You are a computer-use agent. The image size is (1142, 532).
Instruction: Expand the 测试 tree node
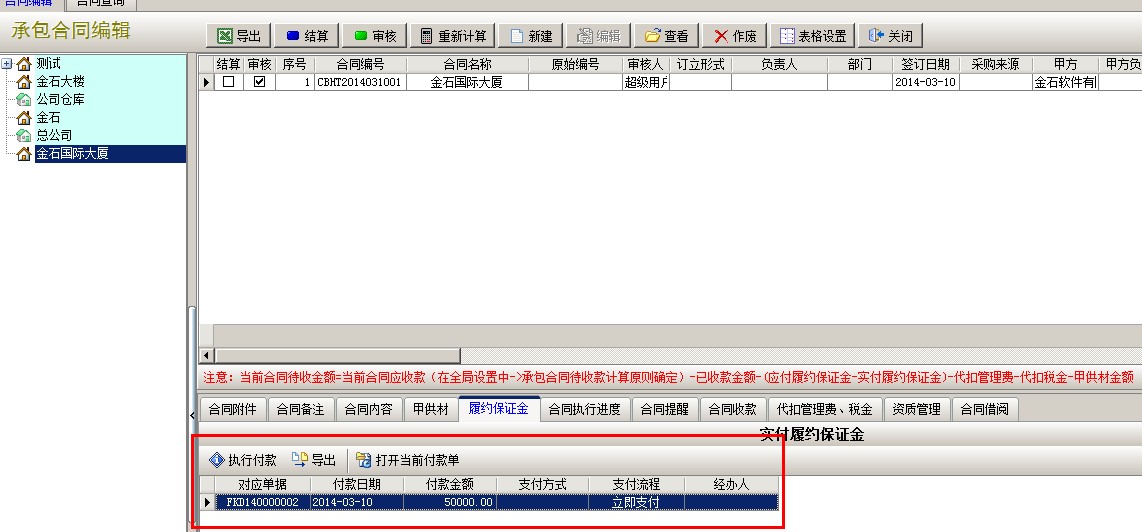coord(7,64)
